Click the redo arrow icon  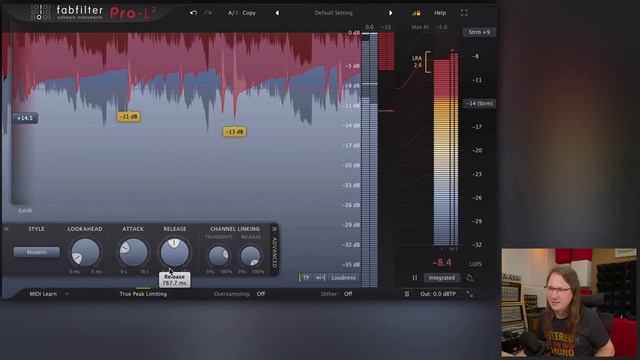coord(208,13)
